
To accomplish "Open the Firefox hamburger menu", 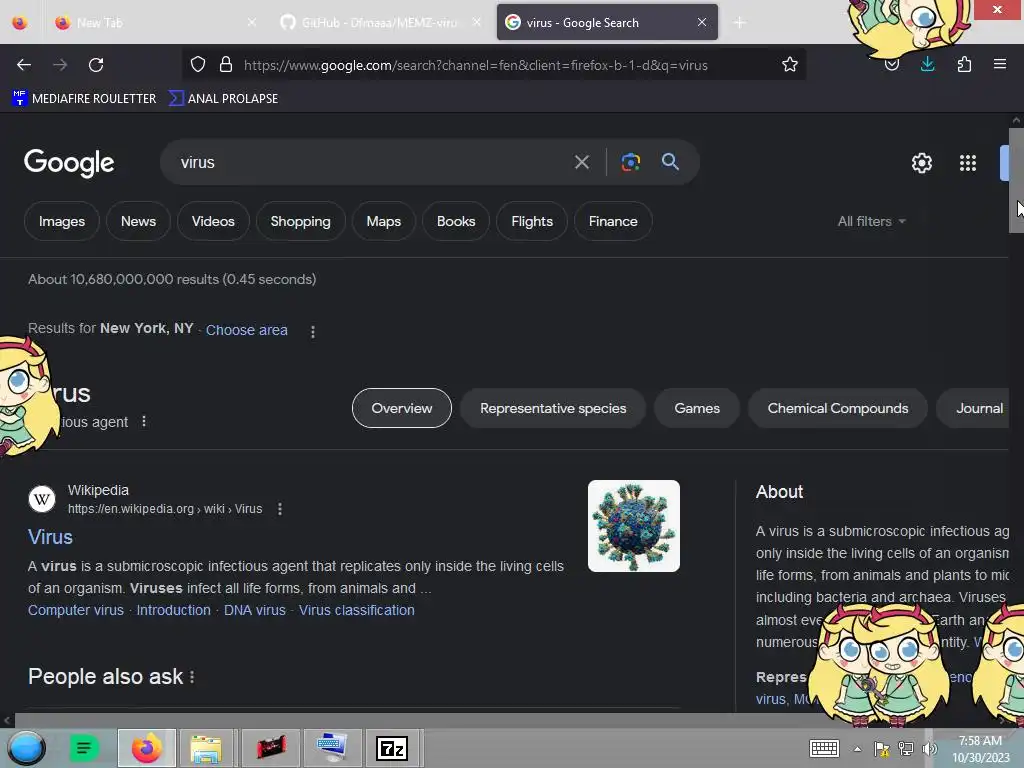I will click(x=999, y=64).
